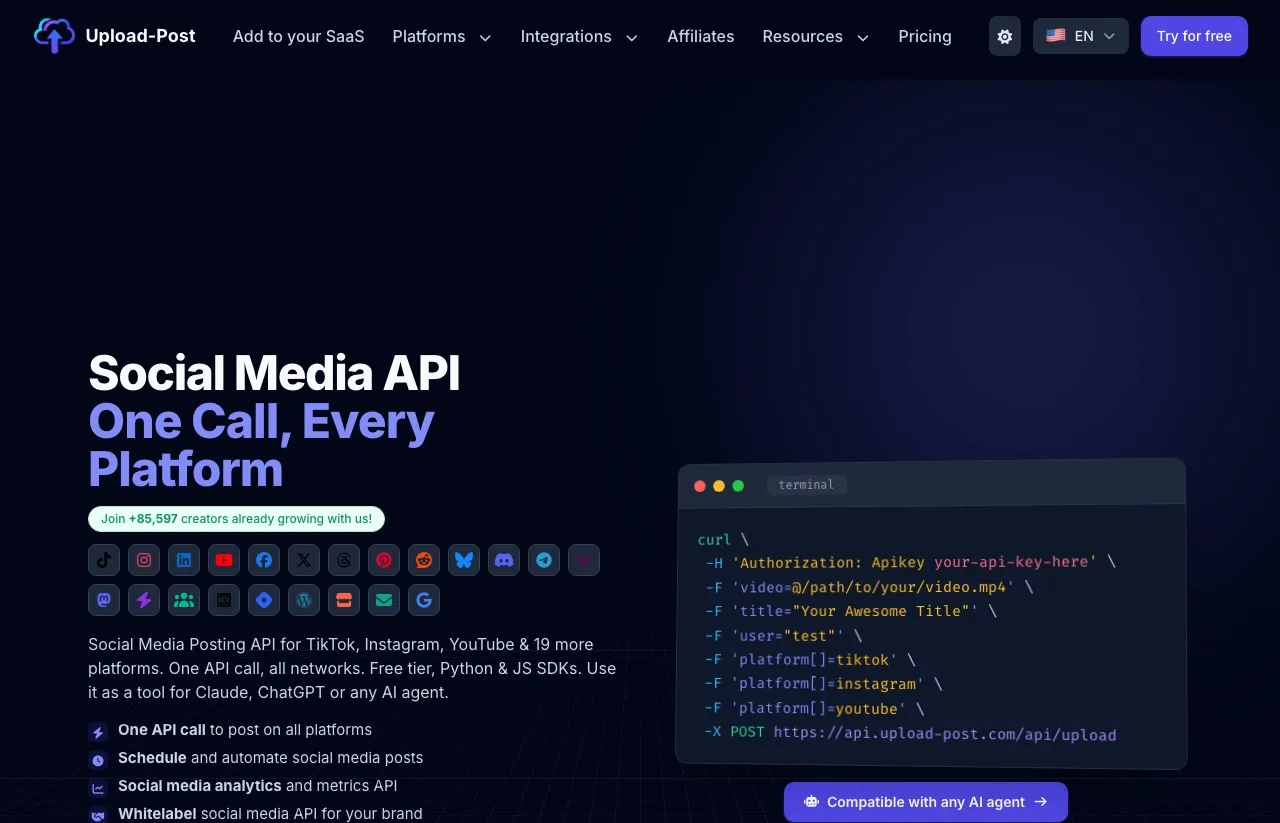Click the Facebook platform icon

tap(264, 560)
